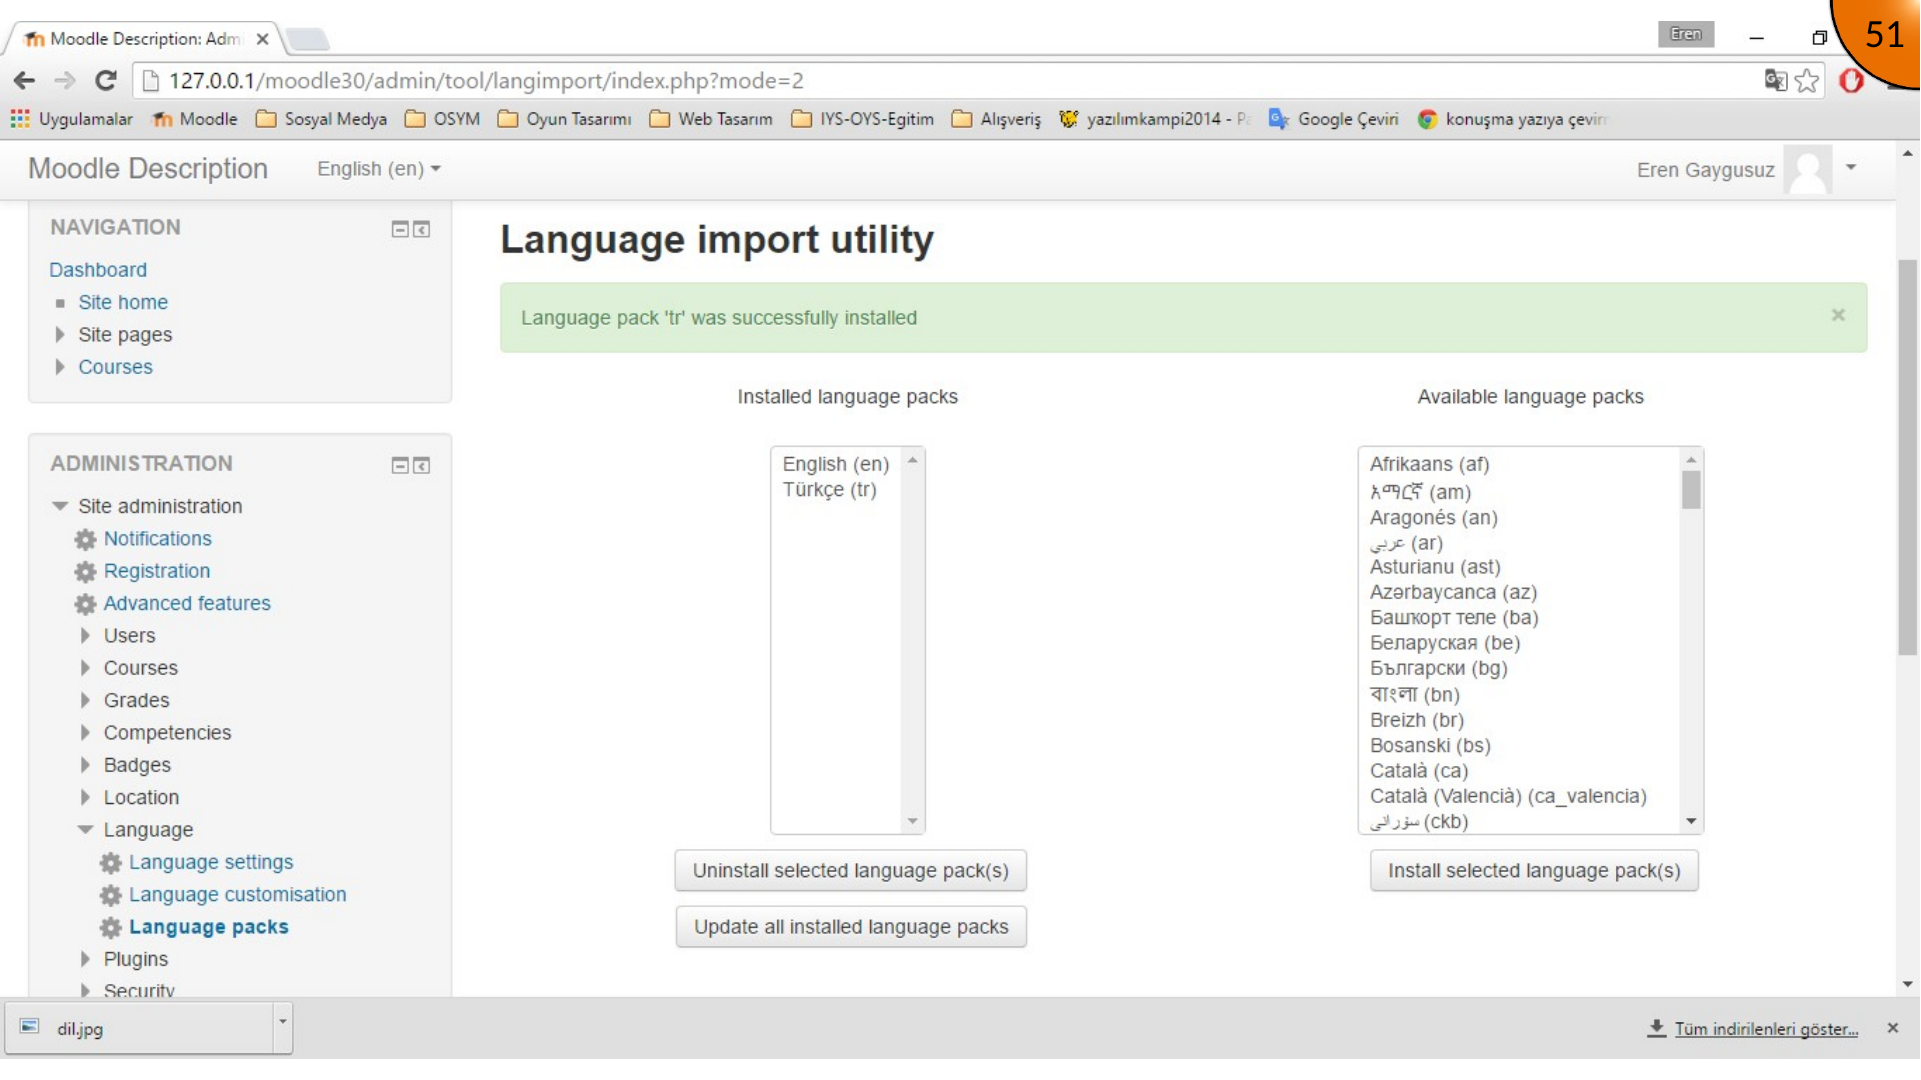Click the gear icon beside Advanced features
Viewport: 1921px width, 1080px height.
click(x=86, y=605)
